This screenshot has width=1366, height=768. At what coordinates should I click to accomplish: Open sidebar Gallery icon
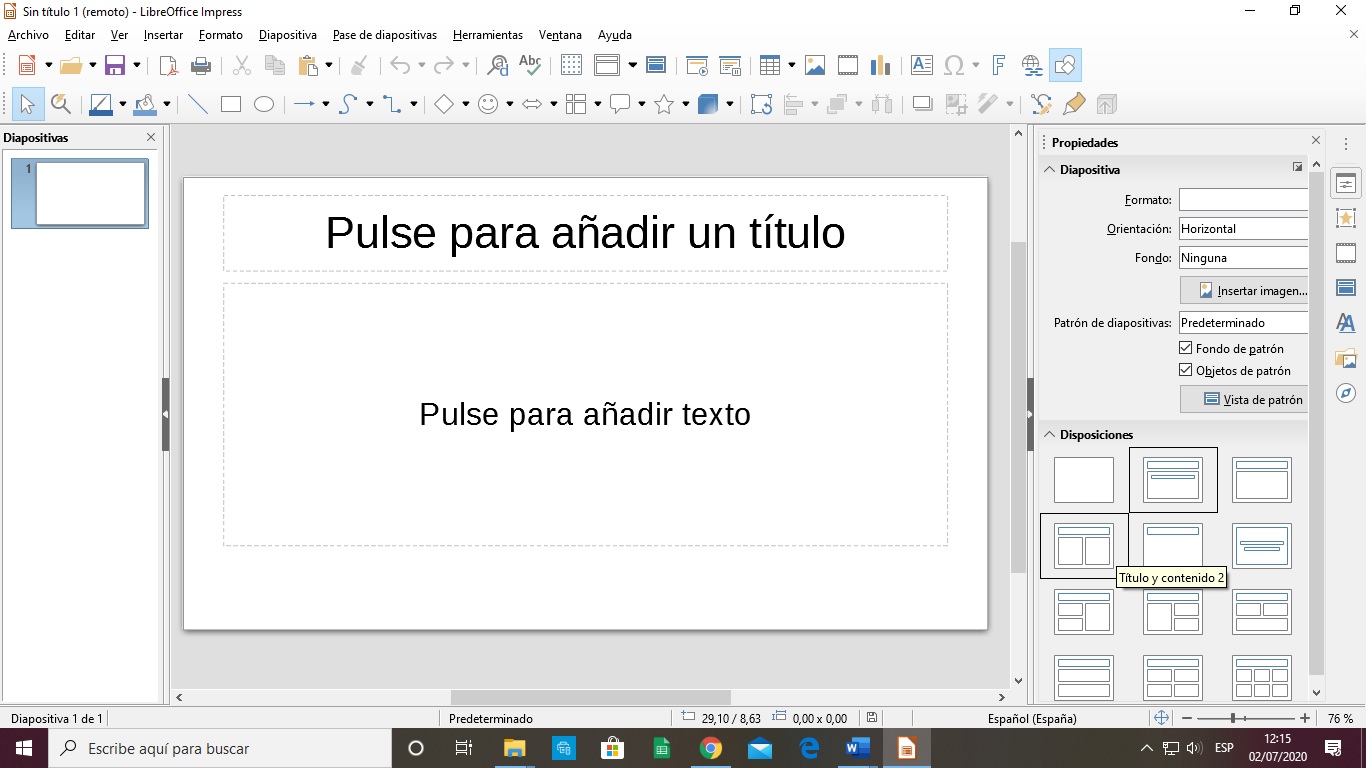pyautogui.click(x=1346, y=358)
